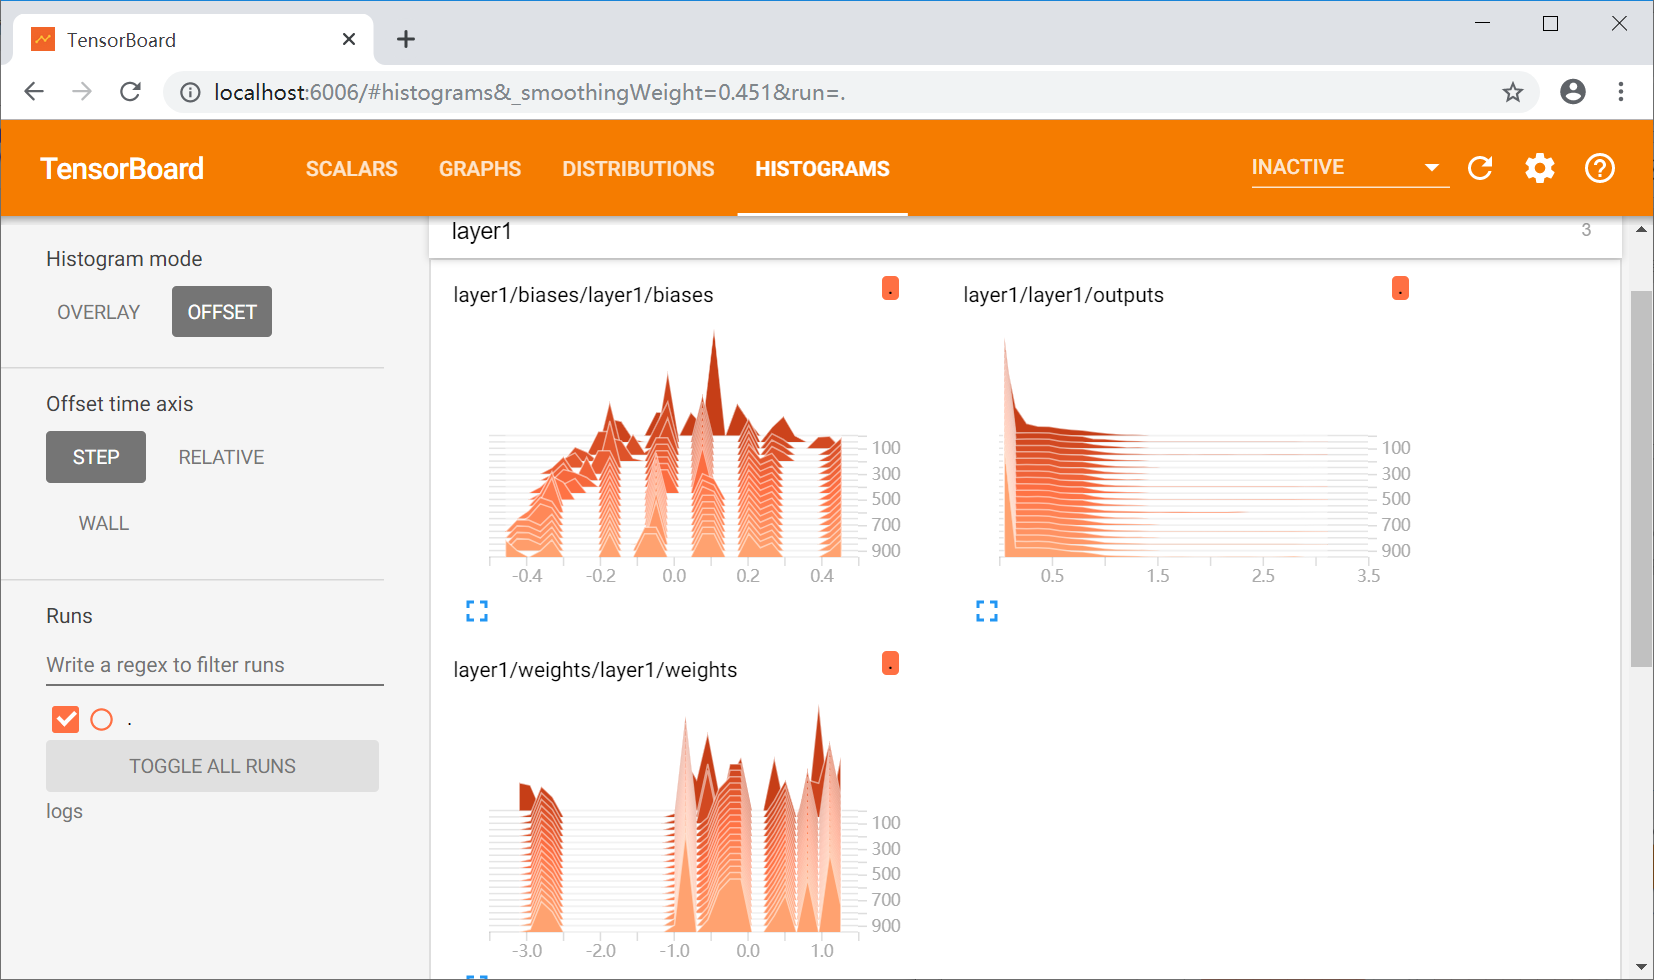The height and width of the screenshot is (980, 1654).
Task: Maximize the browser window
Action: click(x=1551, y=23)
